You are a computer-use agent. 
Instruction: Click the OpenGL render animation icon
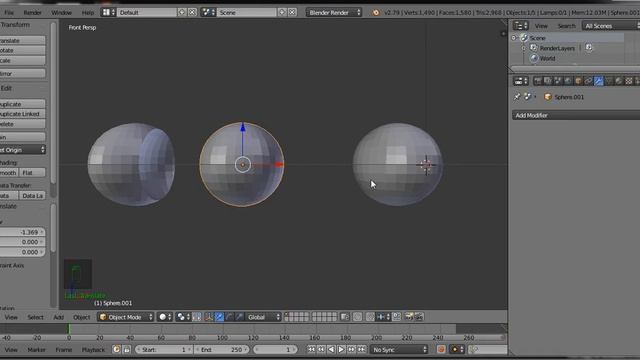419,317
